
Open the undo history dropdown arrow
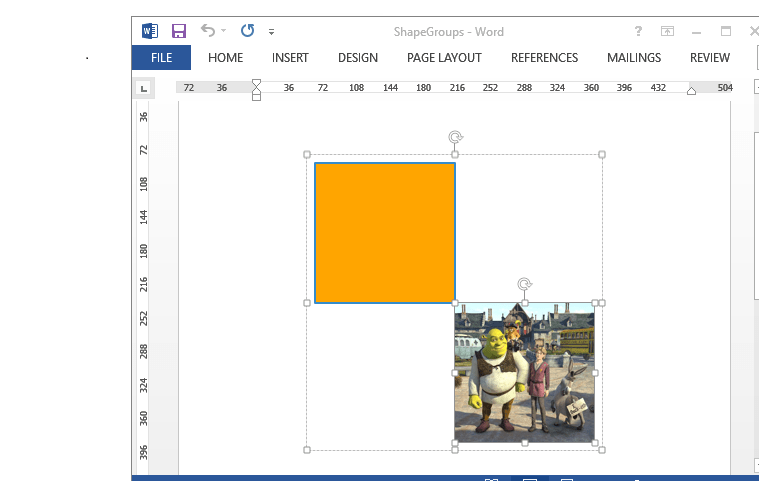click(223, 31)
